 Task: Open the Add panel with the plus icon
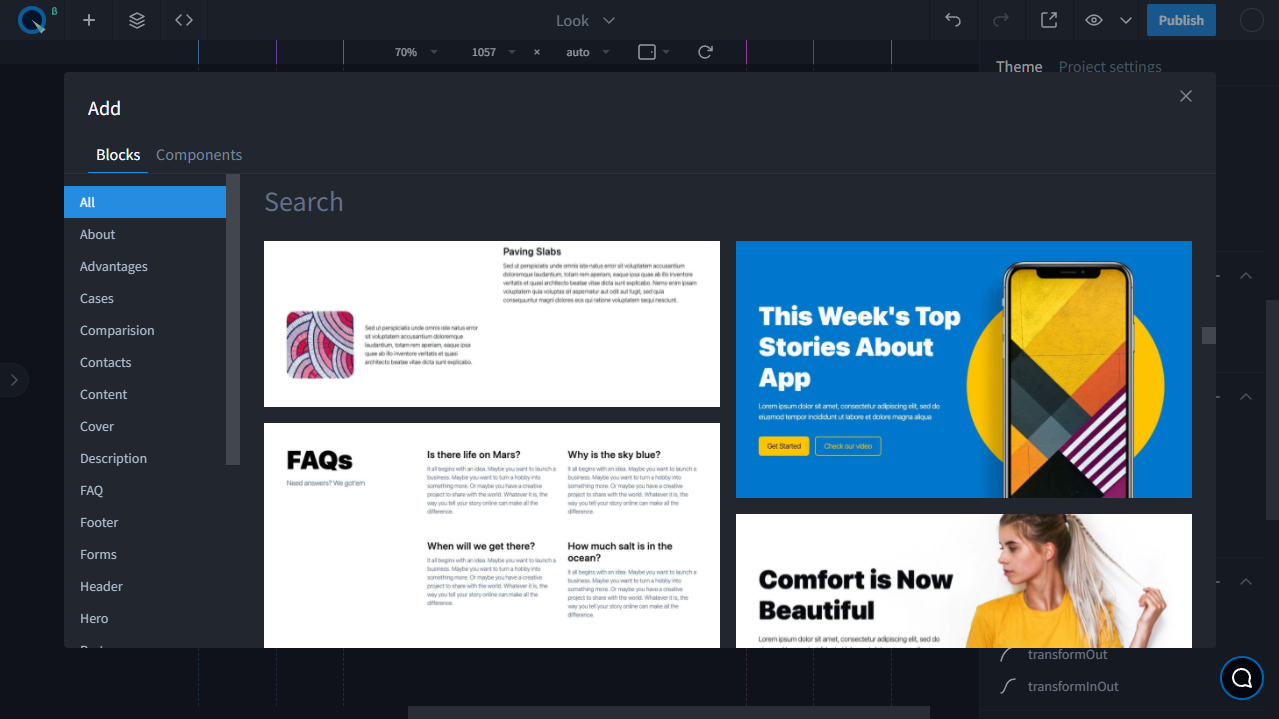89,20
